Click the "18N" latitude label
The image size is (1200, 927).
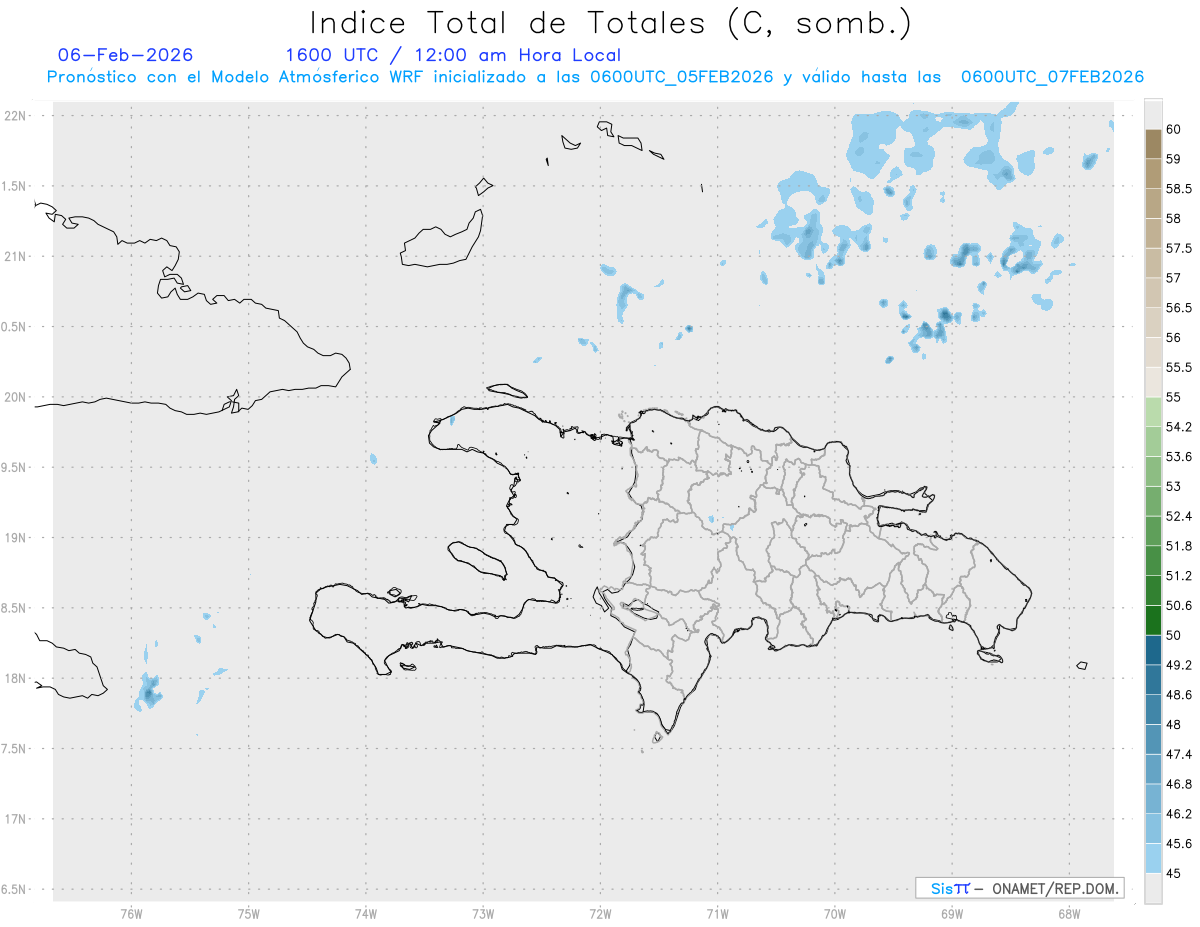(x=16, y=678)
